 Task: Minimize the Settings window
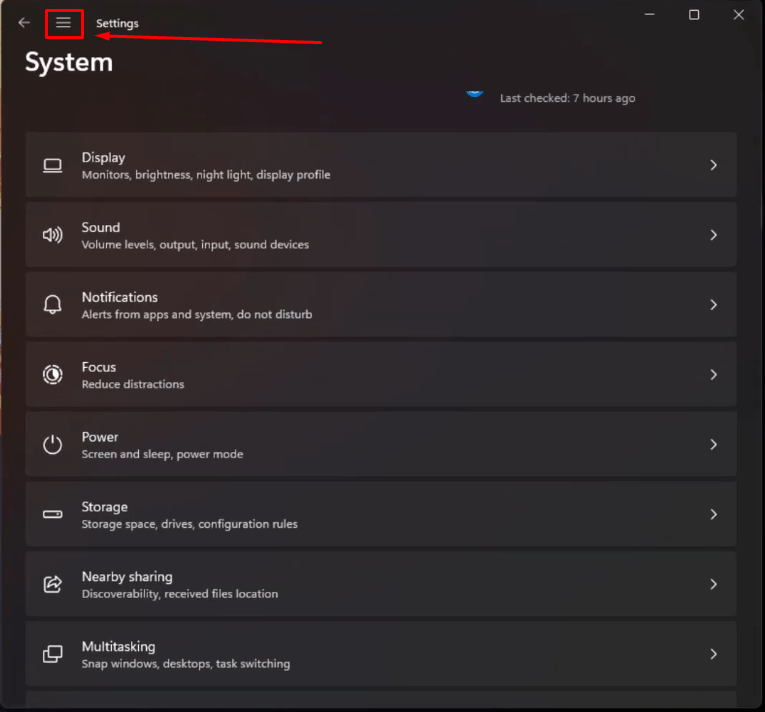coord(649,15)
